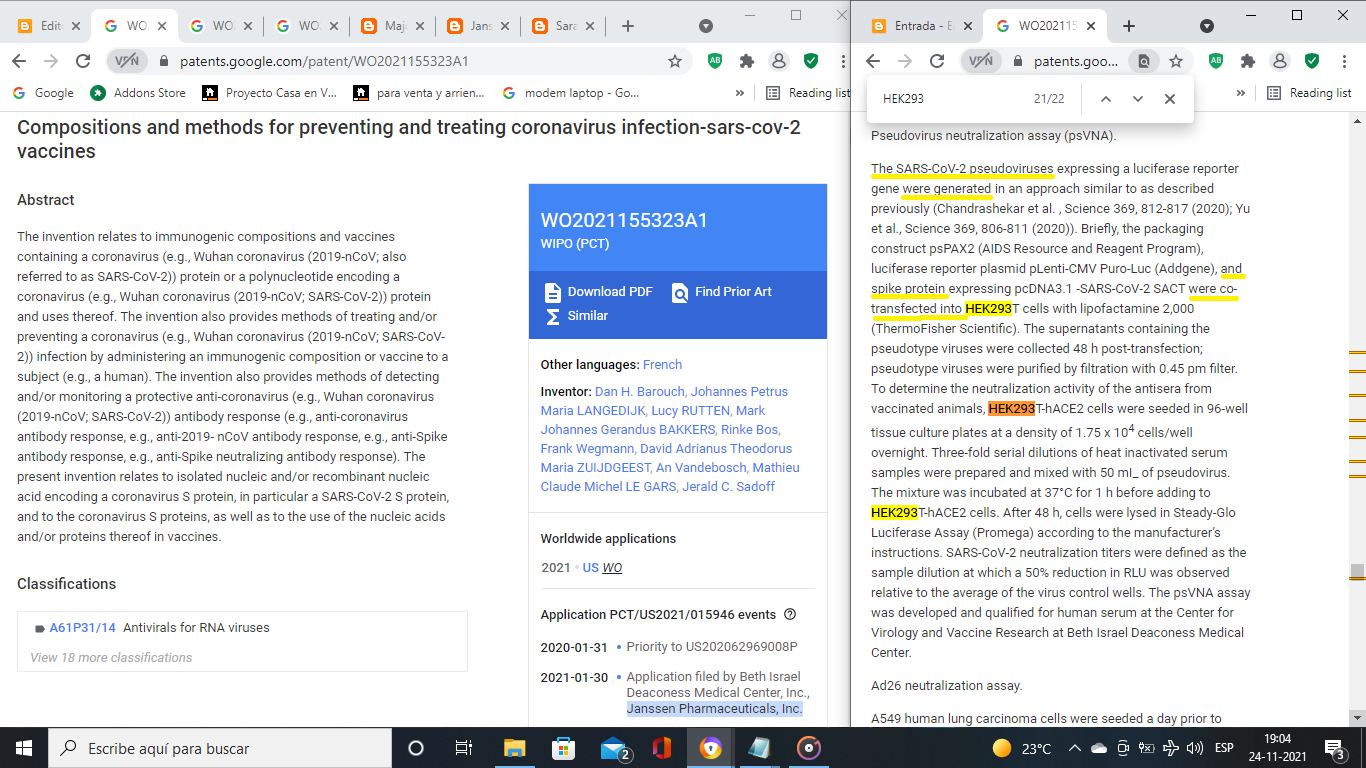Switch to the Edit Blogger tab
The image size is (1366, 768).
tap(48, 26)
